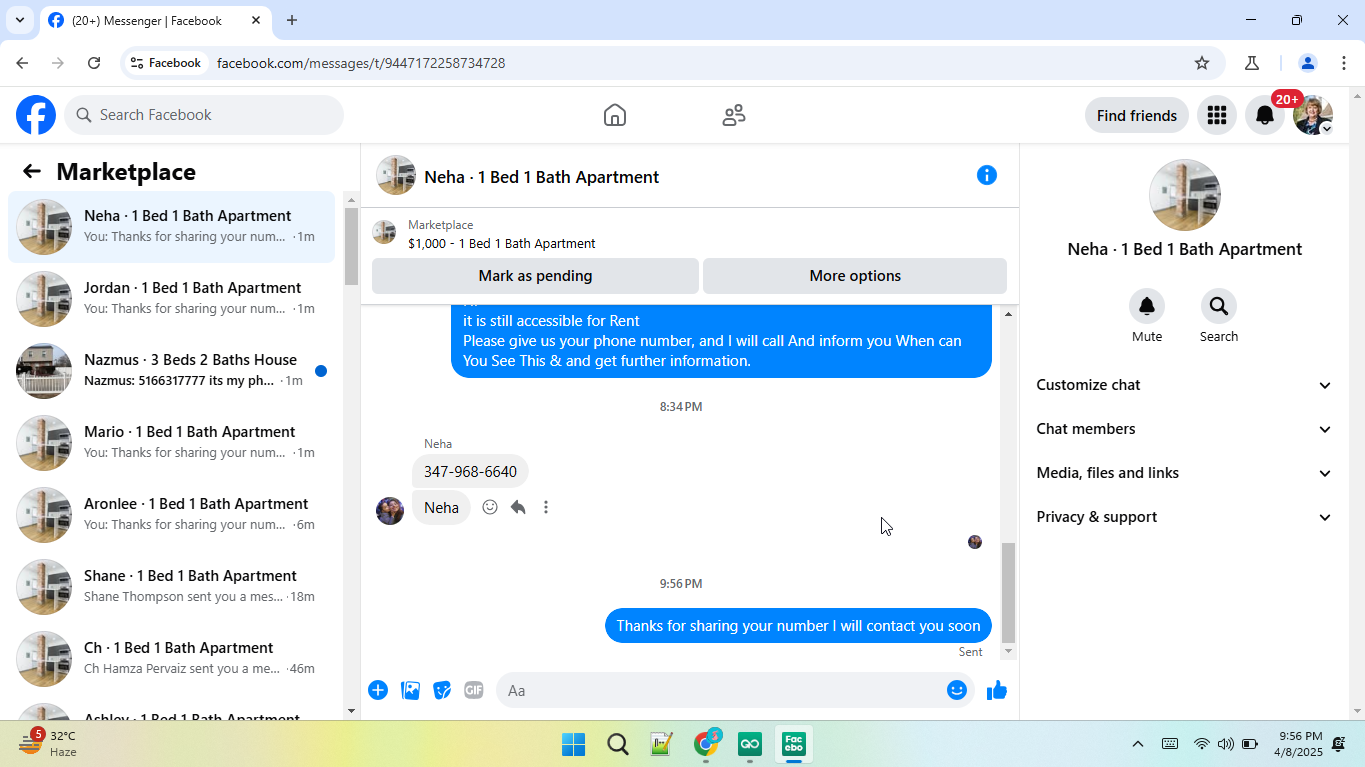Click the conversation list scrollbar thumb
Image resolution: width=1365 pixels, height=767 pixels.
[x=351, y=246]
